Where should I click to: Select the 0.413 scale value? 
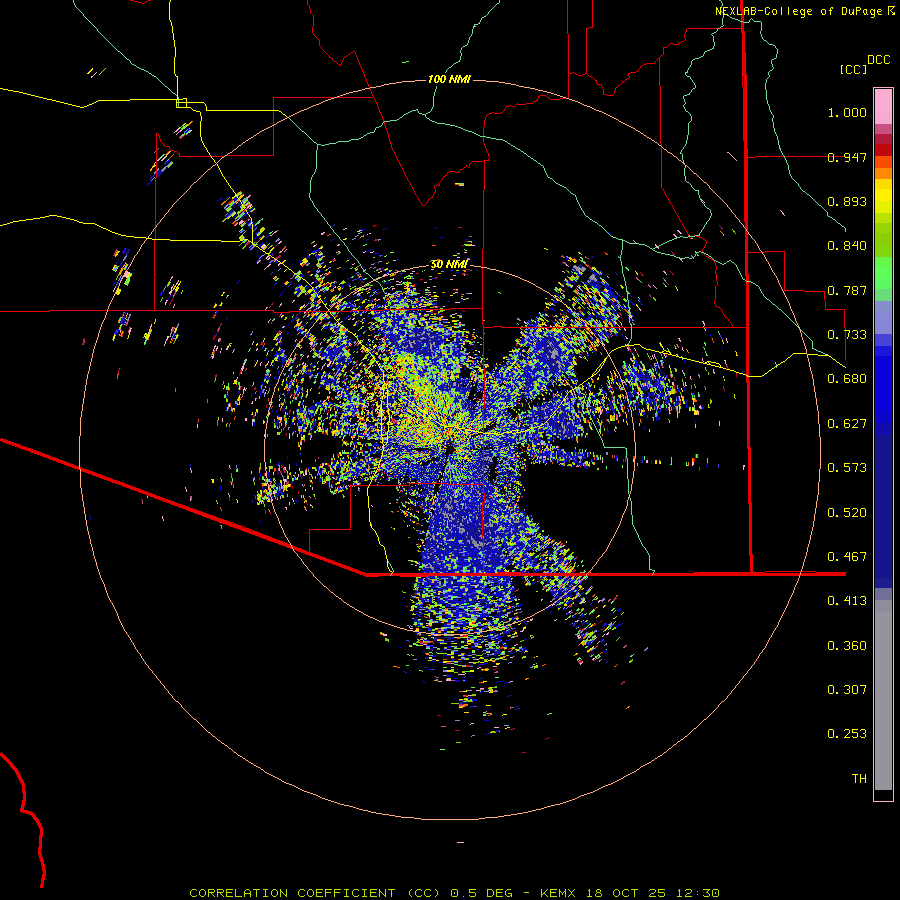coord(847,601)
